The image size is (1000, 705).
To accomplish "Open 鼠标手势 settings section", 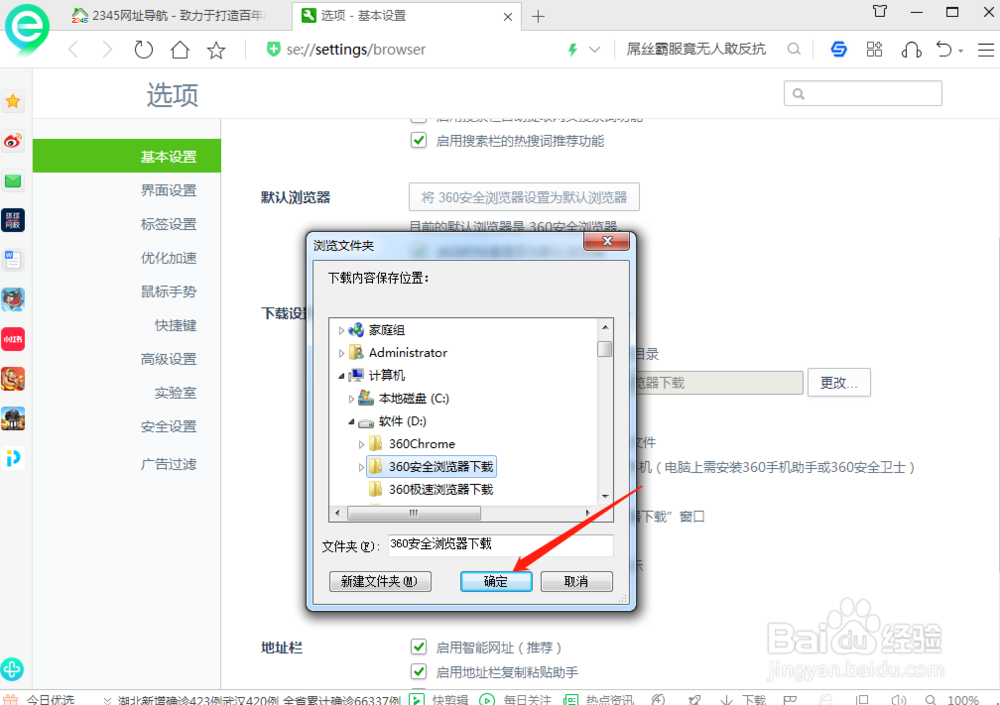I will pyautogui.click(x=168, y=292).
